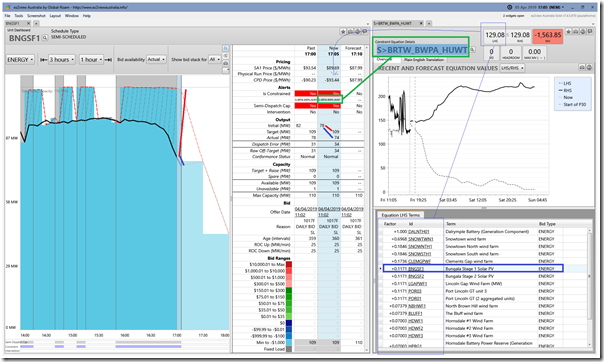Open the ENERGY commodity dropdown
Image resolution: width=604 pixels, height=362 pixels.
pyautogui.click(x=20, y=60)
